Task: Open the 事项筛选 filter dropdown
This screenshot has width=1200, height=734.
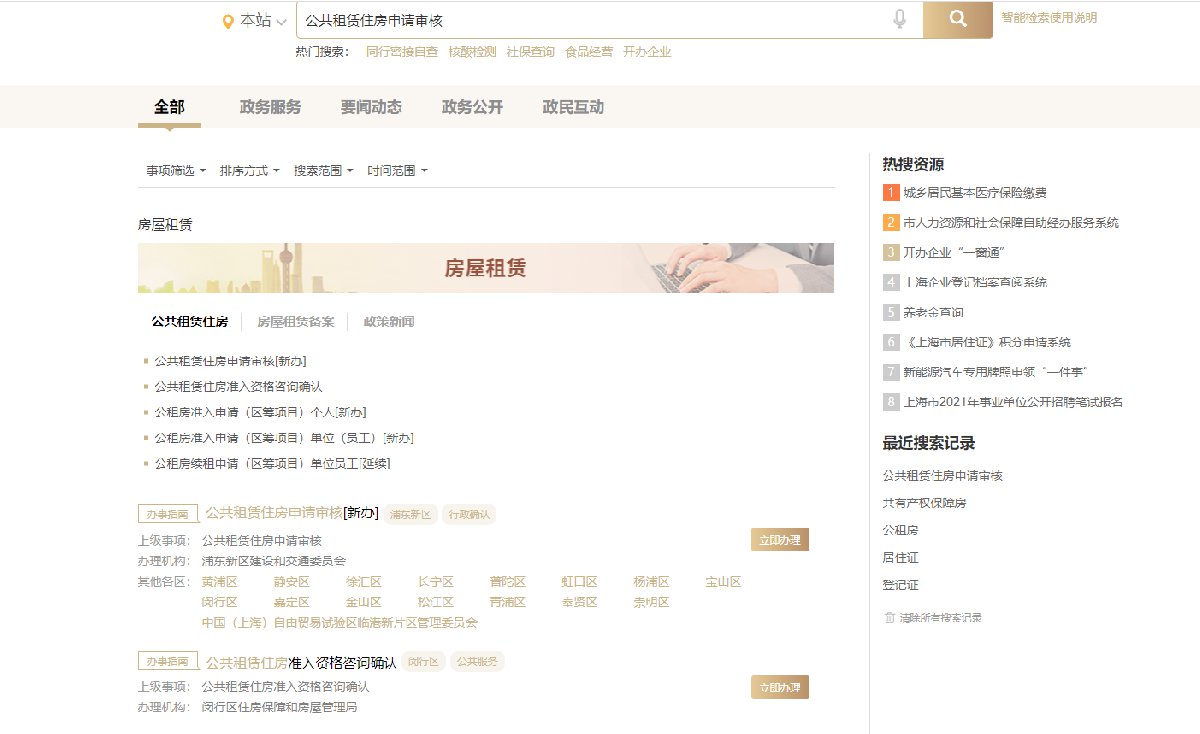Action: 175,171
